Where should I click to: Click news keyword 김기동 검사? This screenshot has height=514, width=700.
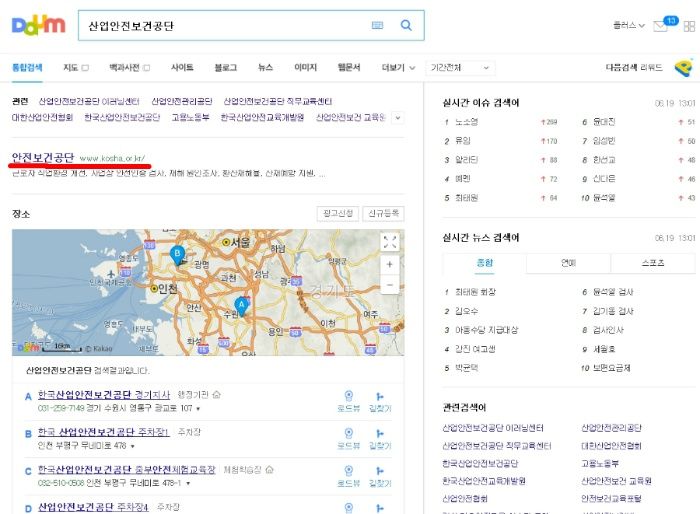click(x=613, y=311)
